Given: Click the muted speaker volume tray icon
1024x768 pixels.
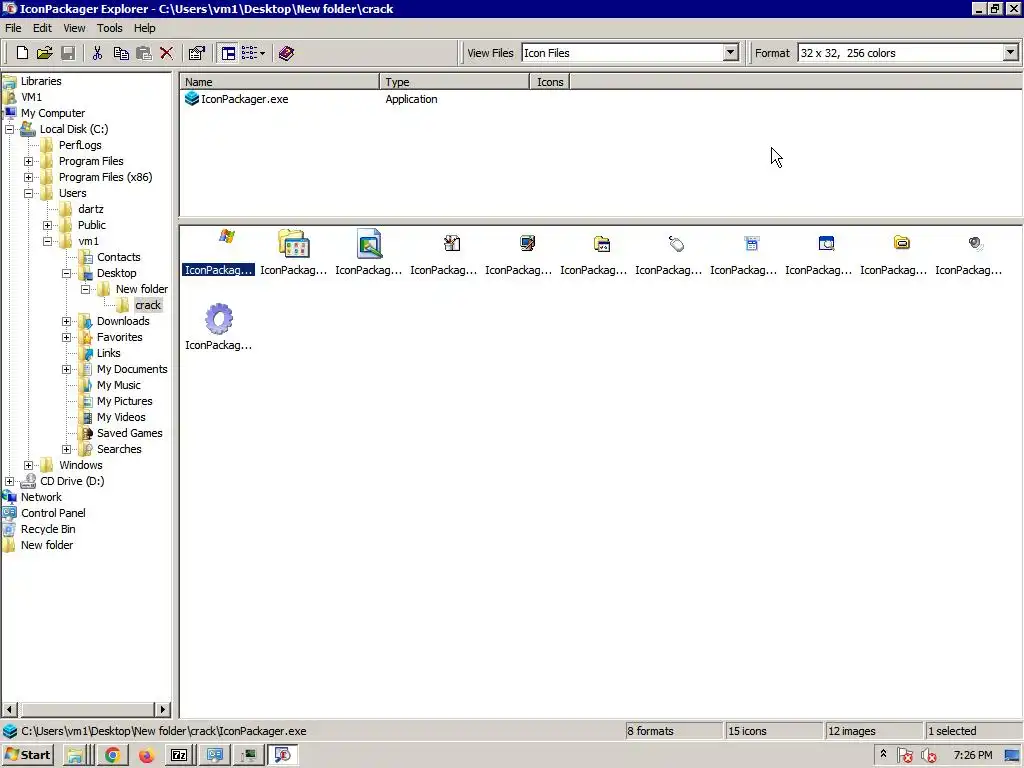Looking at the screenshot, I should pyautogui.click(x=928, y=756).
